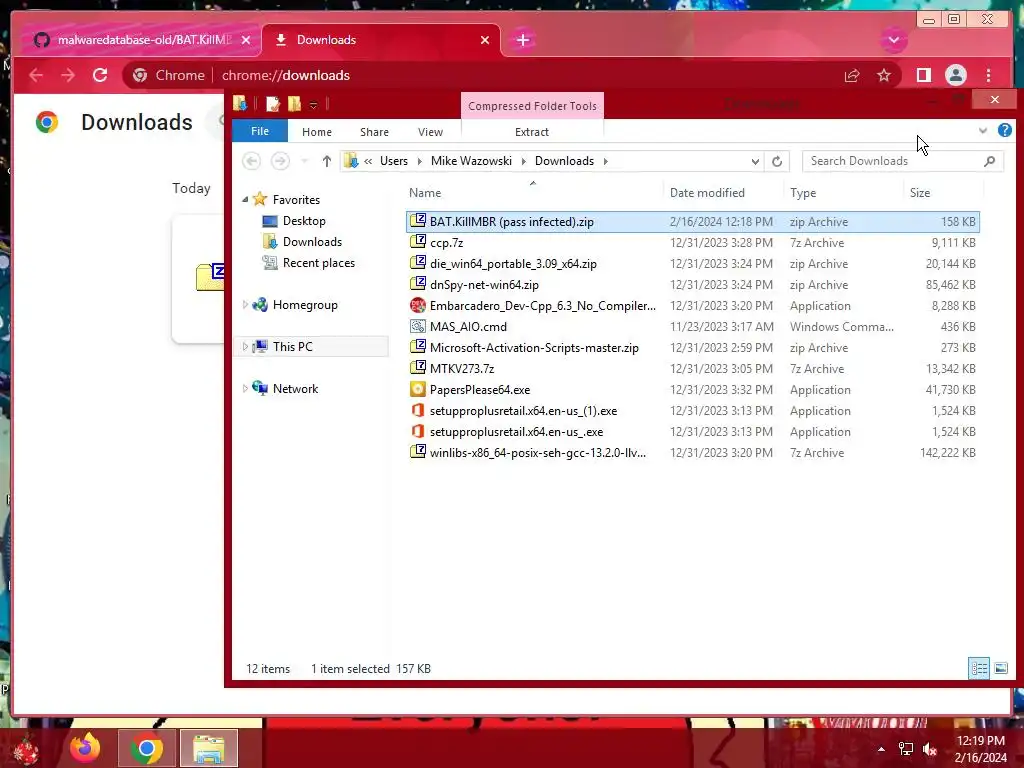Expand the This PC tree node
The height and width of the screenshot is (768, 1024).
pos(246,347)
